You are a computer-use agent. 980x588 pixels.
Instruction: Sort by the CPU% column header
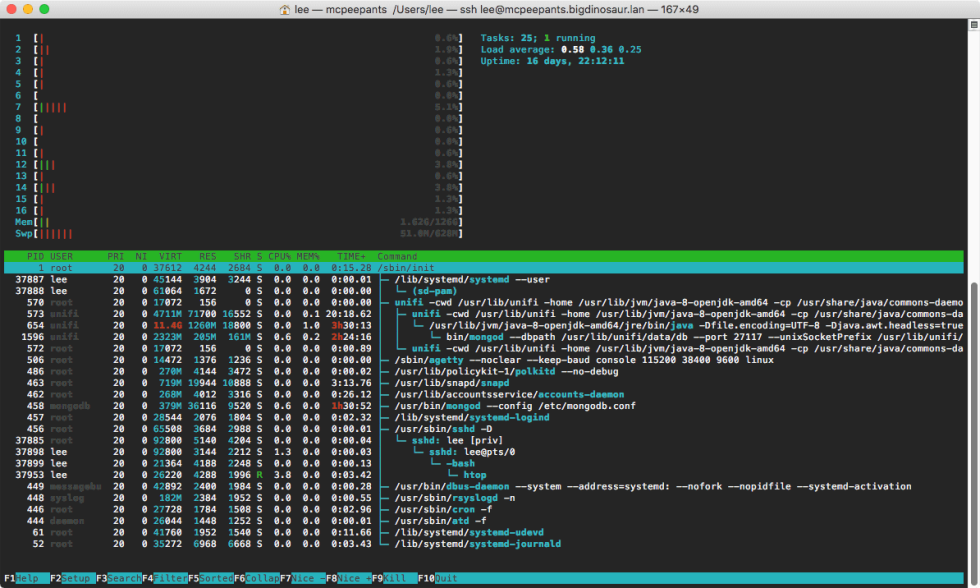point(279,256)
